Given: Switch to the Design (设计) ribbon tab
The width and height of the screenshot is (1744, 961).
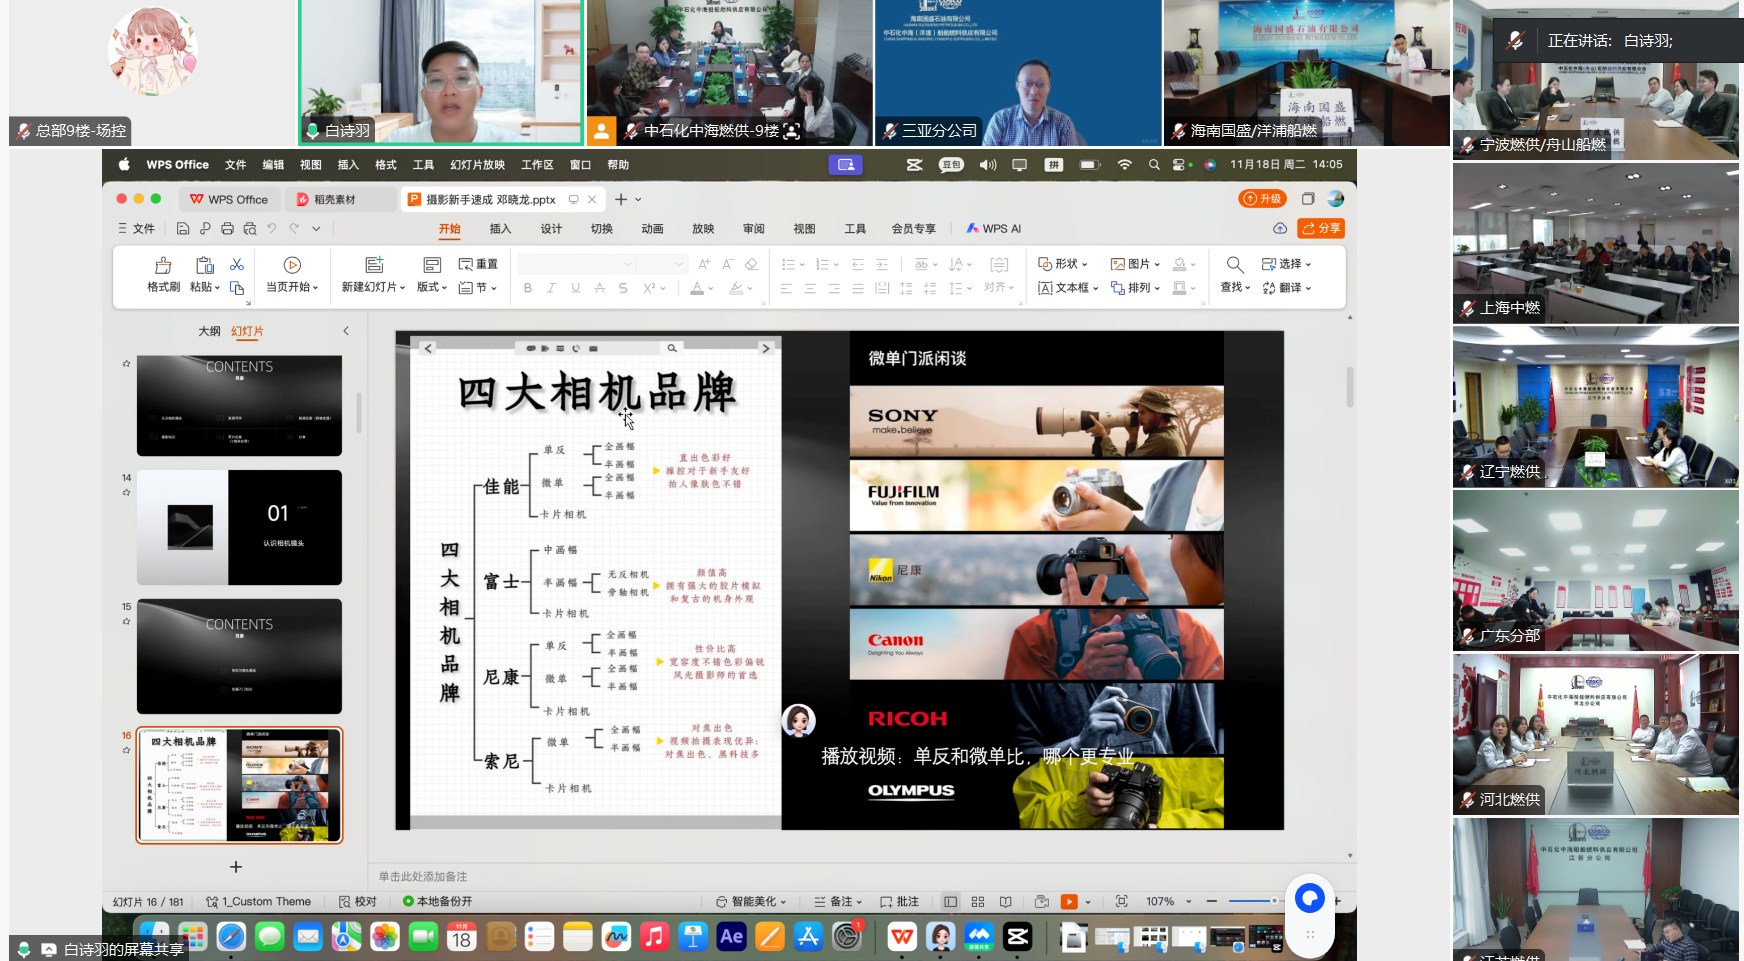Looking at the screenshot, I should (551, 229).
